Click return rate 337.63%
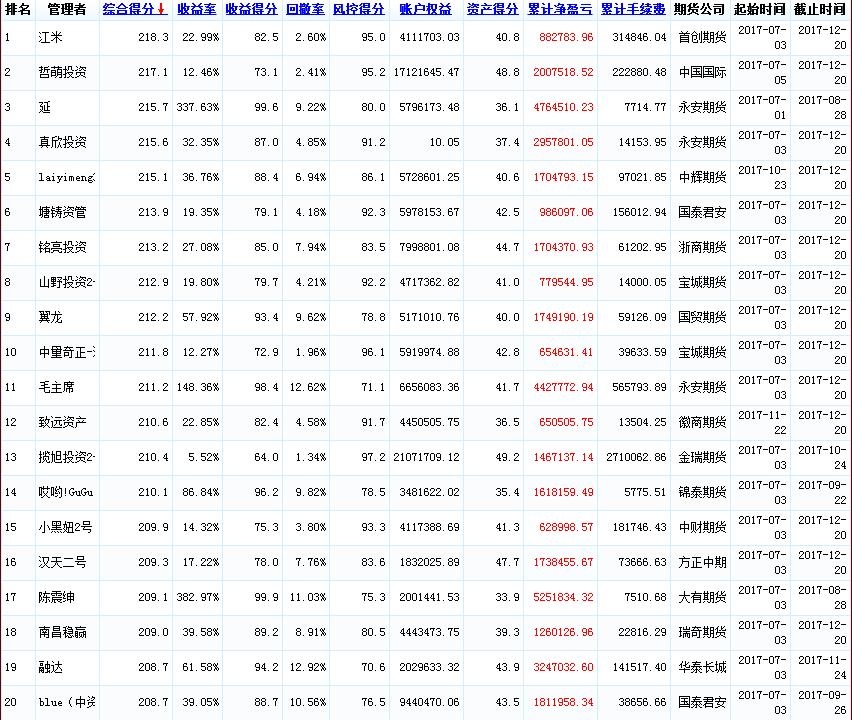The width and height of the screenshot is (852, 720). (198, 108)
